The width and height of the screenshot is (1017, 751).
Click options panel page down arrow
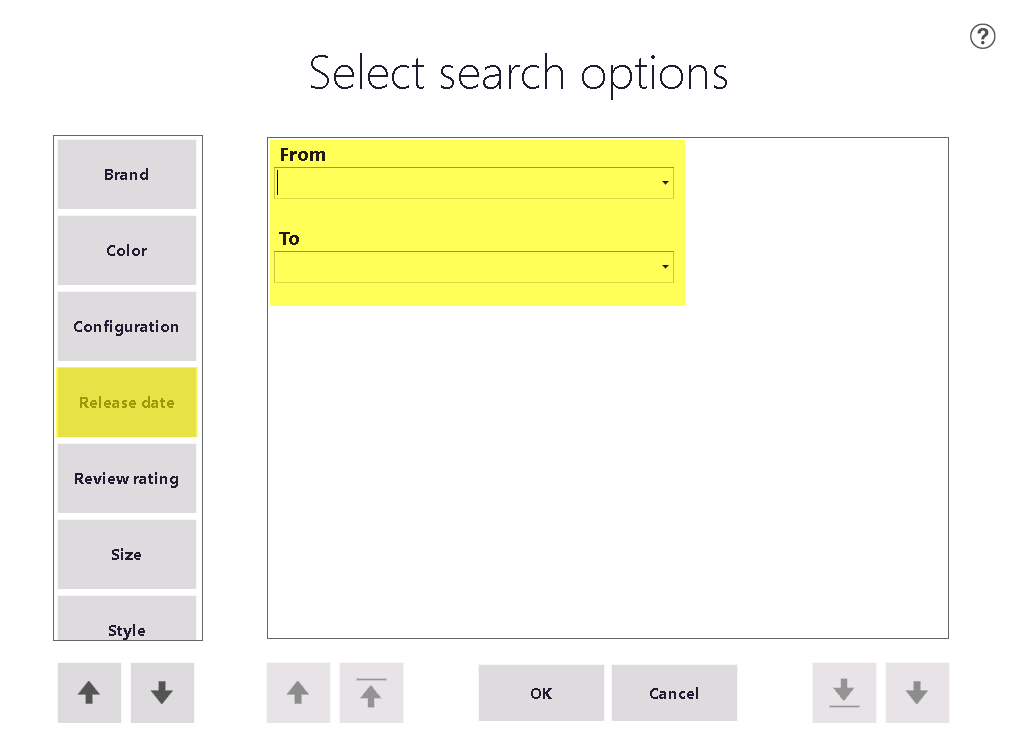917,693
